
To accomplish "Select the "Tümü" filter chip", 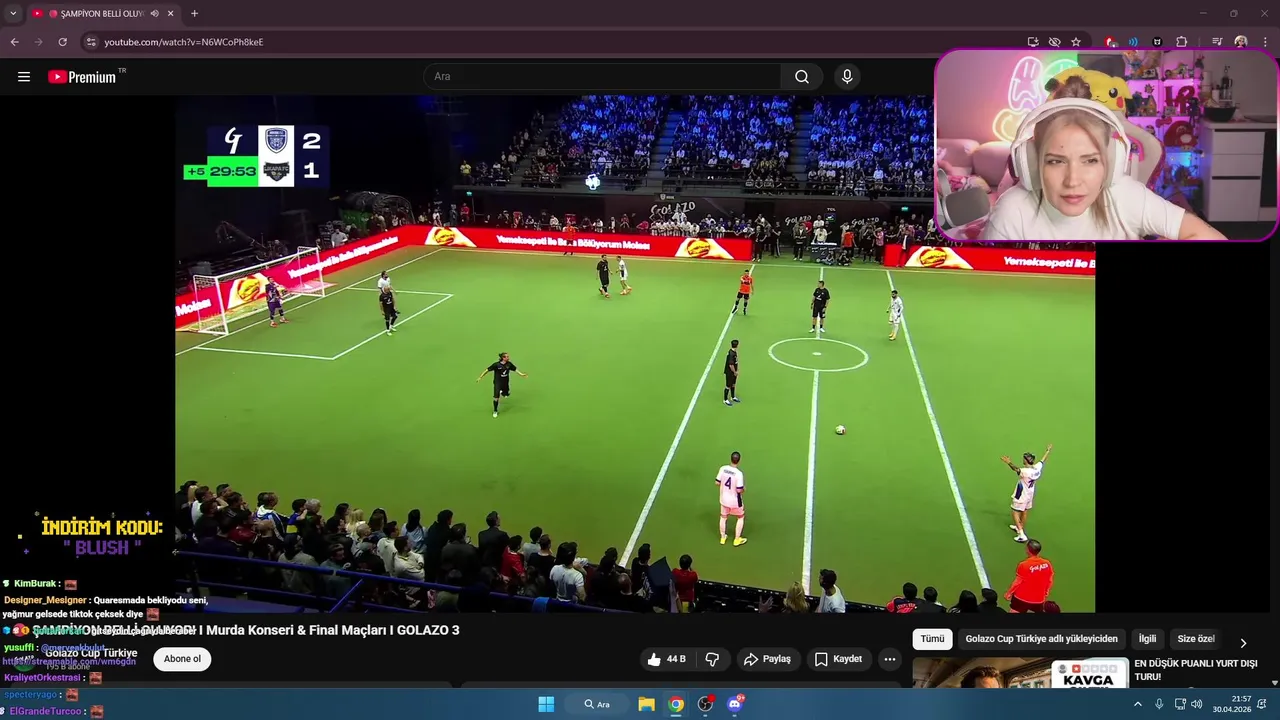I will pyautogui.click(x=932, y=639).
